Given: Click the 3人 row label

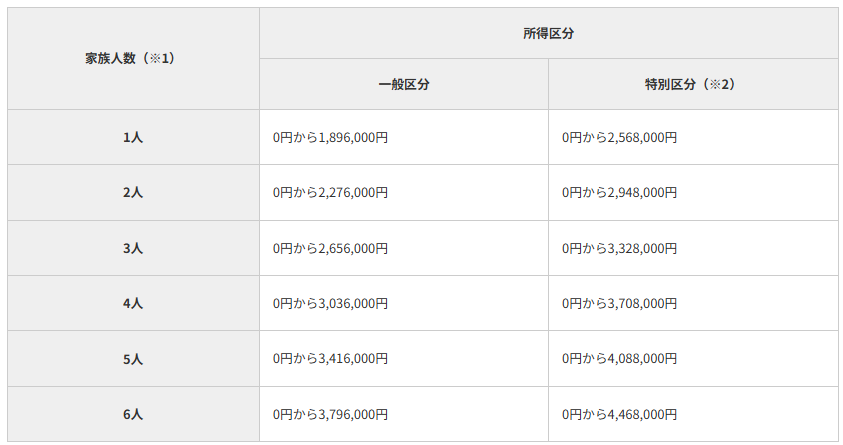Looking at the screenshot, I should point(133,248).
